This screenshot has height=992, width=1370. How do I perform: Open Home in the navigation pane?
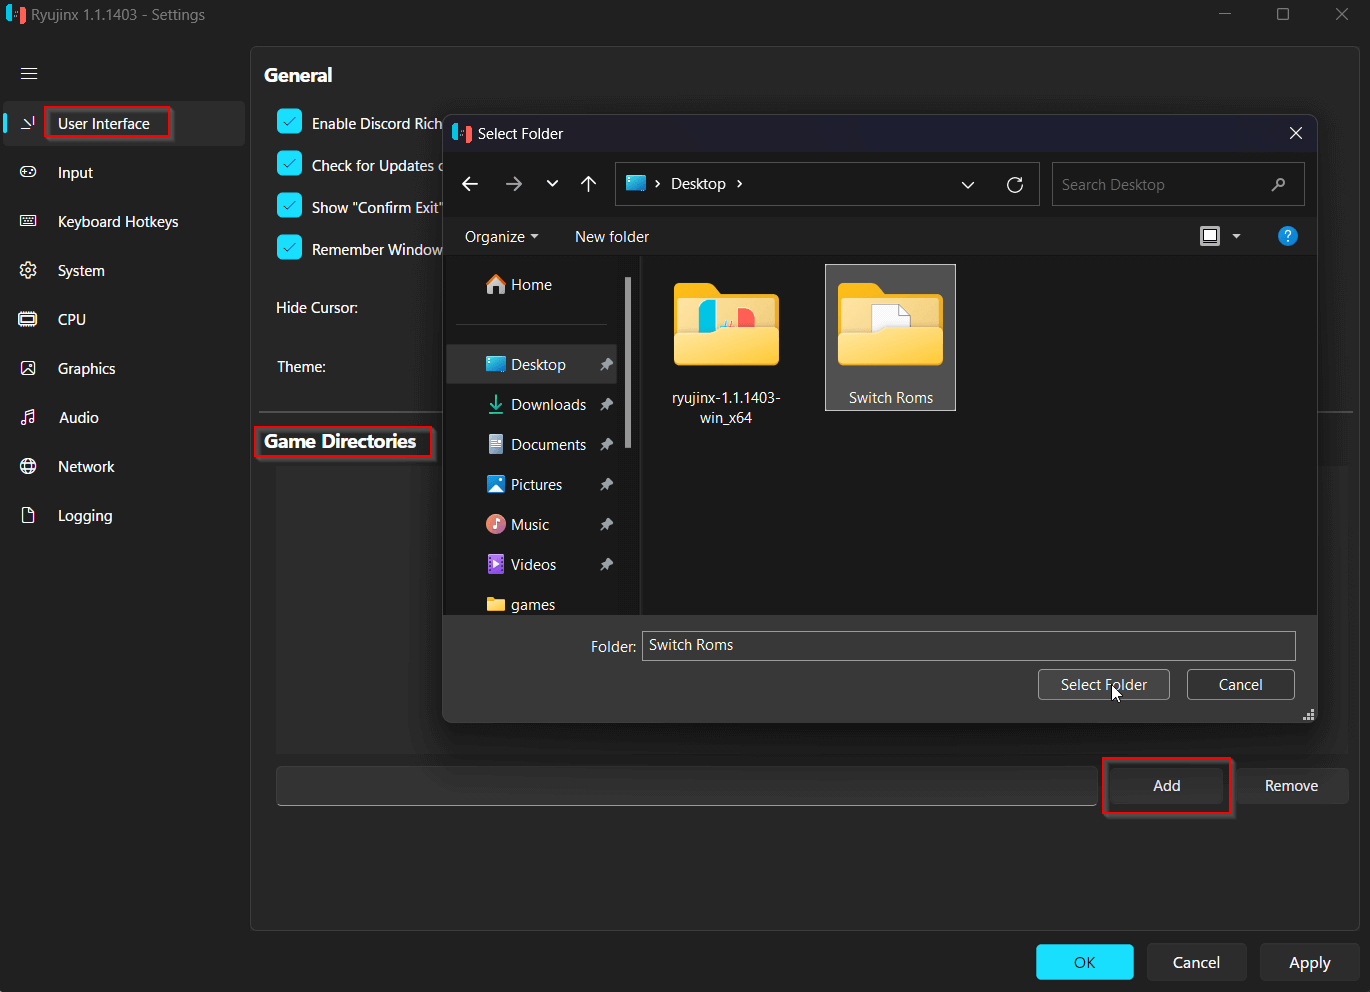531,285
